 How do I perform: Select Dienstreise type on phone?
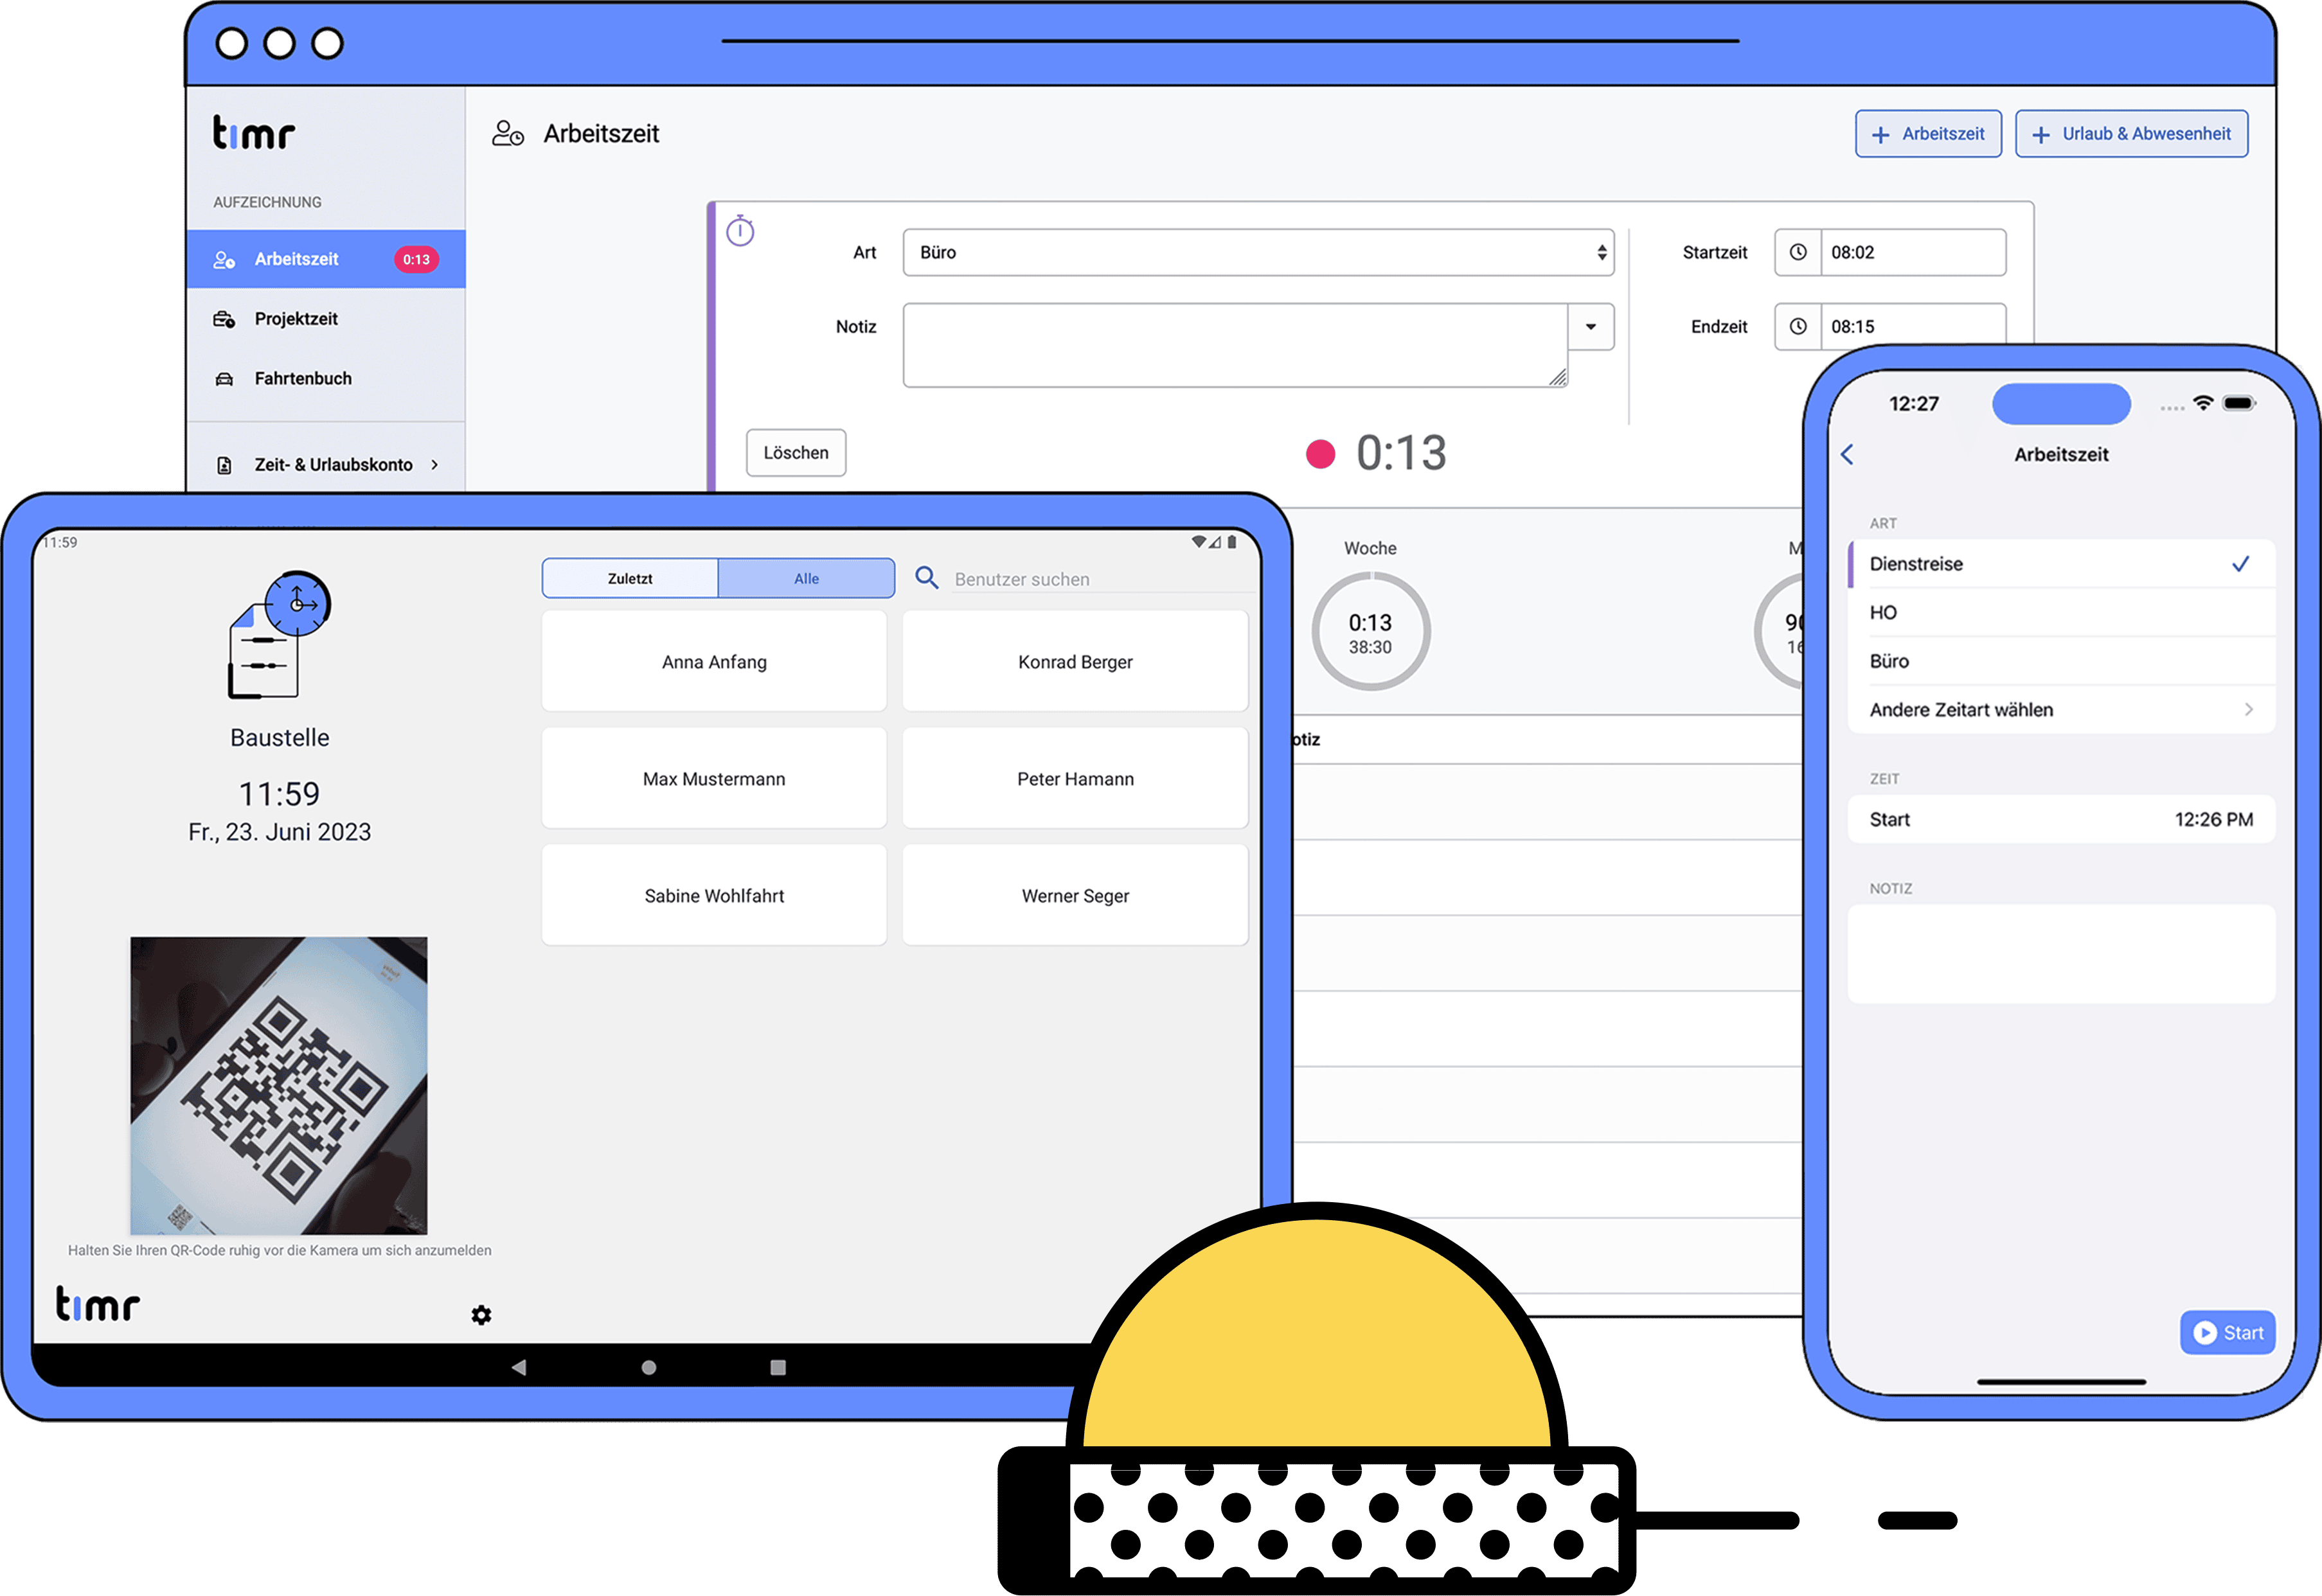pos(2061,564)
